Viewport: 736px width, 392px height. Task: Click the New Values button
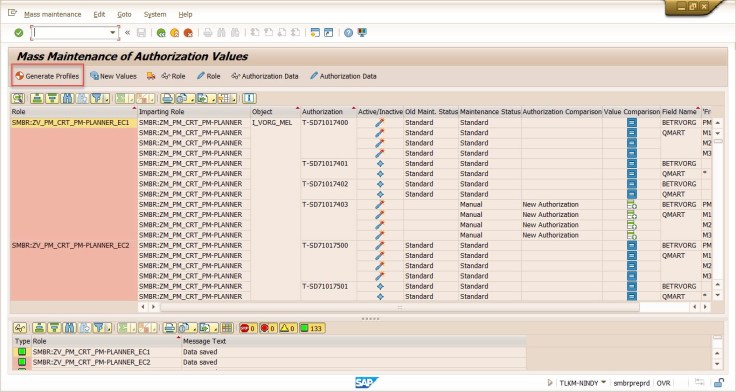(x=113, y=76)
